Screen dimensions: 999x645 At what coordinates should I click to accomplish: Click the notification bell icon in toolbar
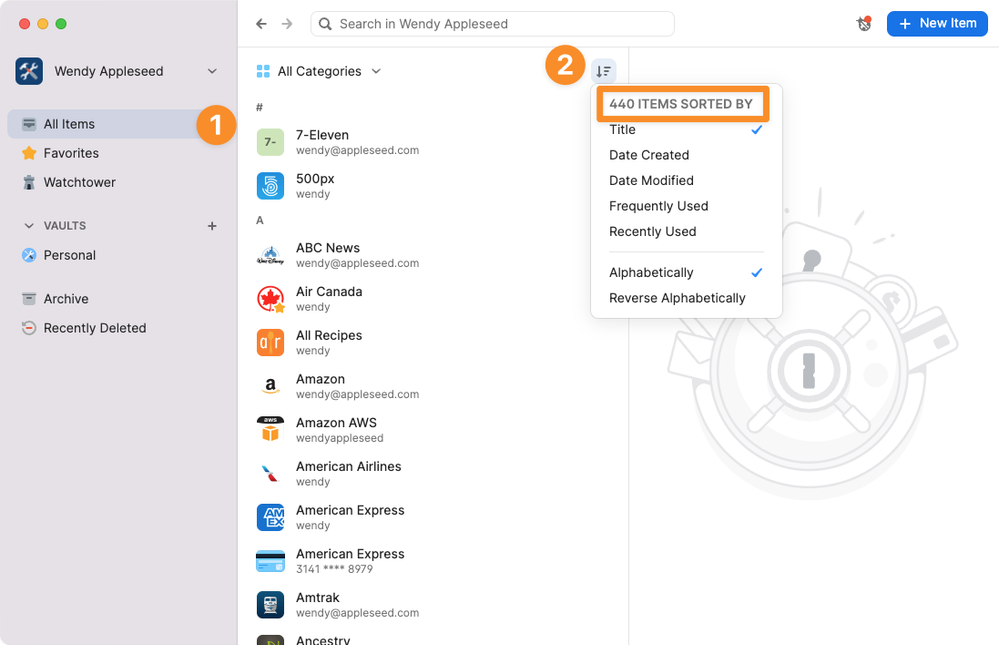[x=864, y=24]
